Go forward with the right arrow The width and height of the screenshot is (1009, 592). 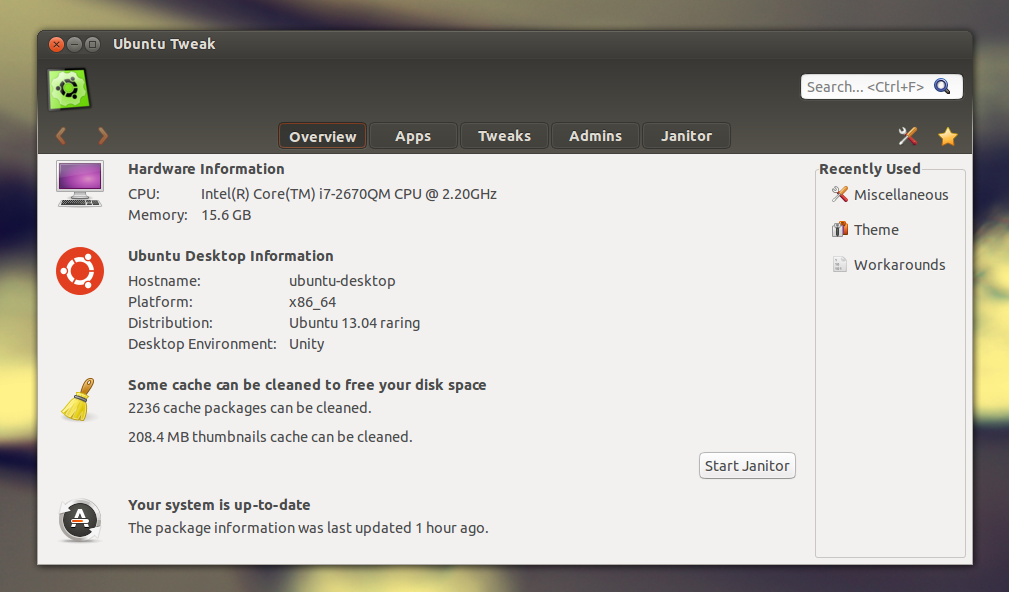pyautogui.click(x=103, y=136)
